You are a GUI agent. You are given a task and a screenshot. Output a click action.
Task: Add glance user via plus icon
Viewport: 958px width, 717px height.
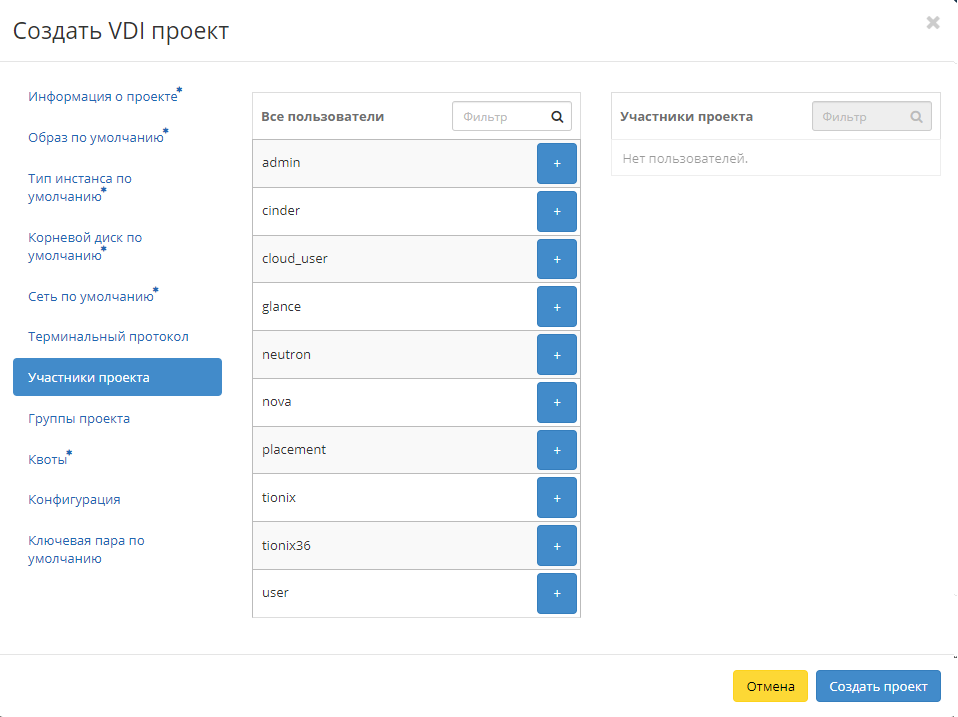[556, 307]
